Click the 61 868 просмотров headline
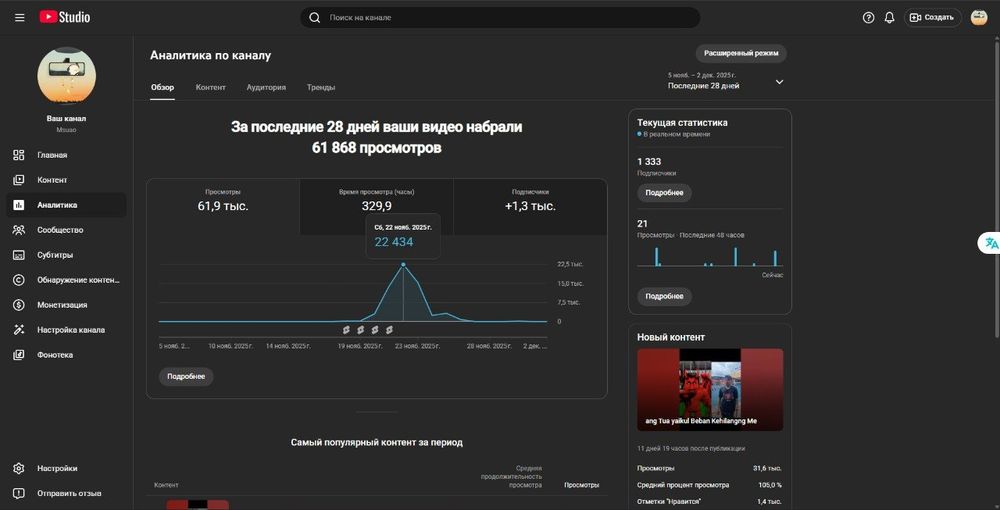 pyautogui.click(x=376, y=148)
